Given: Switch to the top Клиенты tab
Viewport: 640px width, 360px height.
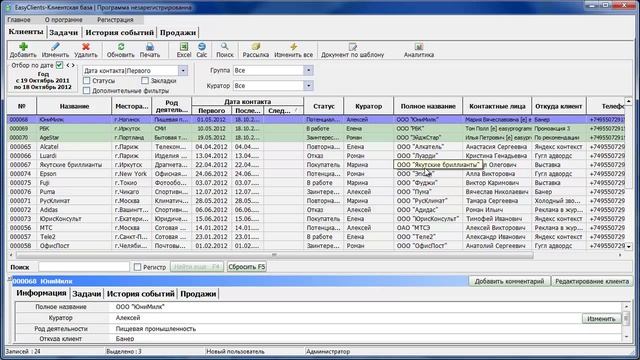Looking at the screenshot, I should [26, 32].
